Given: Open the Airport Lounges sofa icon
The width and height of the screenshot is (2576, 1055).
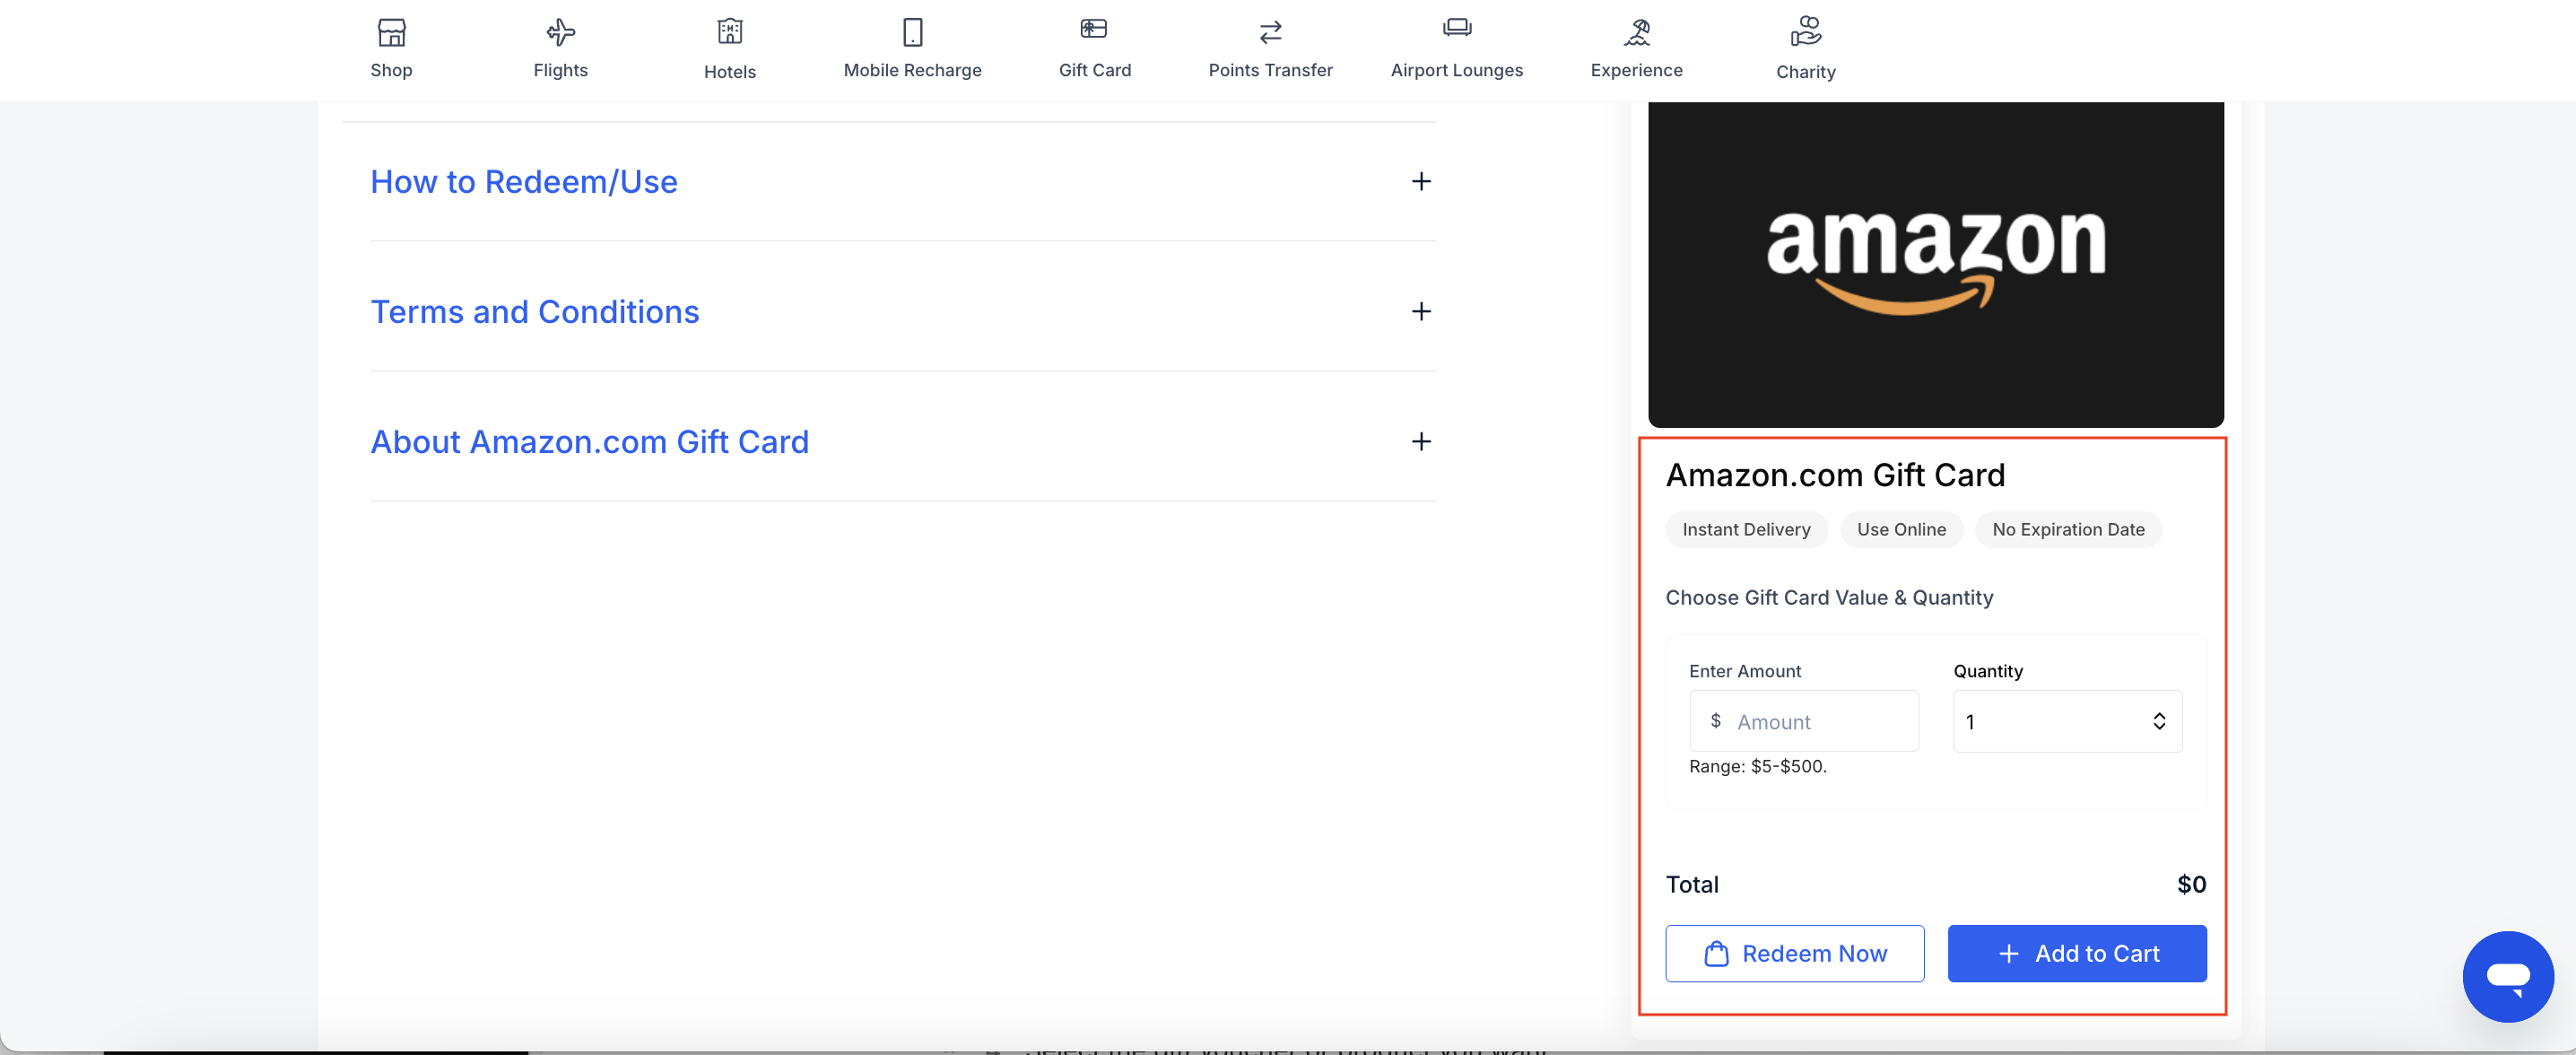Looking at the screenshot, I should coord(1457,28).
